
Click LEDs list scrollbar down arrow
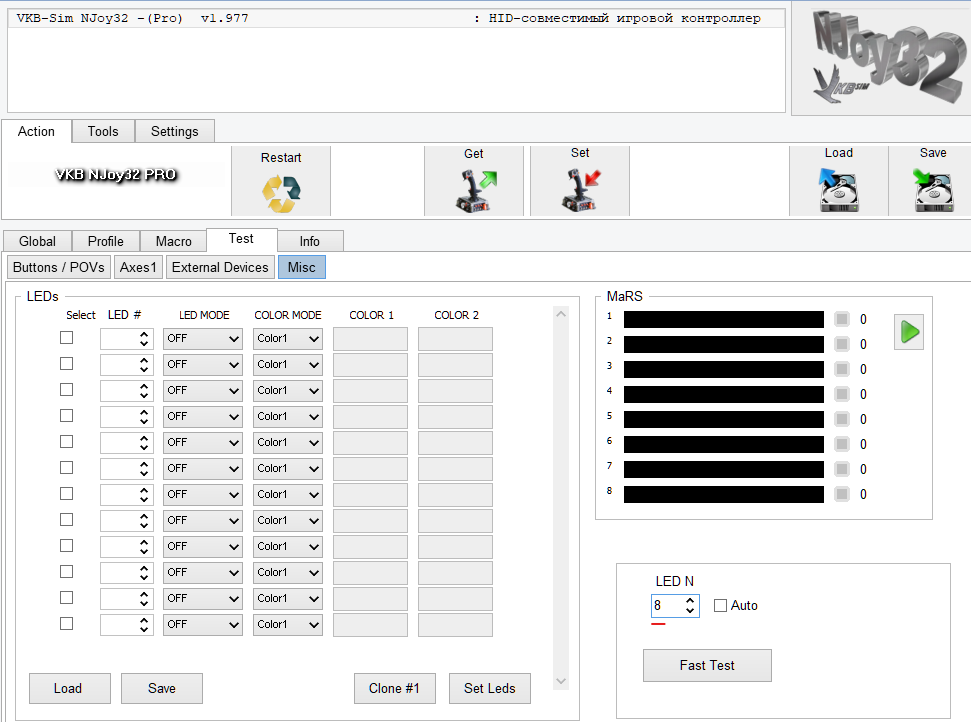click(561, 681)
